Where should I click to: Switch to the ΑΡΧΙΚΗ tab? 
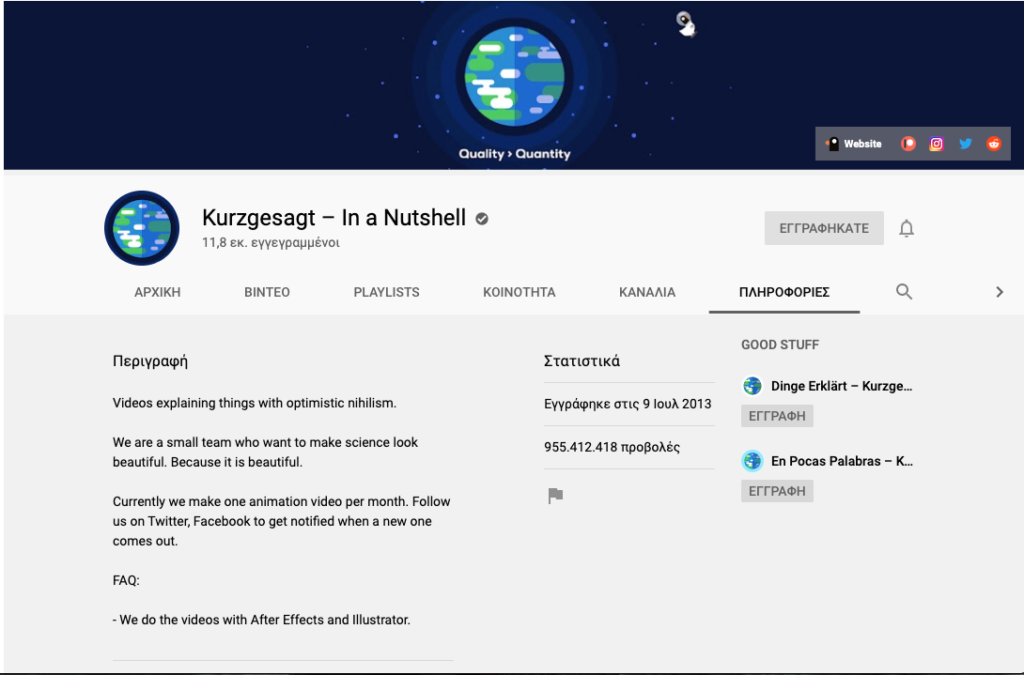157,292
